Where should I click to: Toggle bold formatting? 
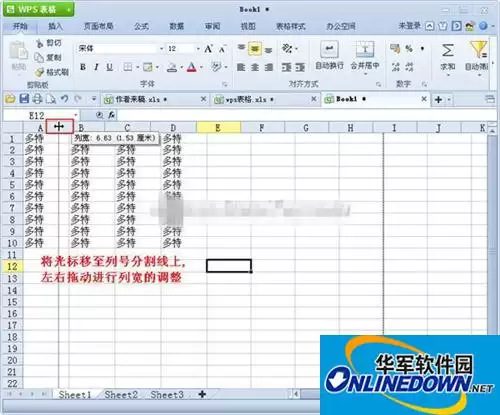83,67
